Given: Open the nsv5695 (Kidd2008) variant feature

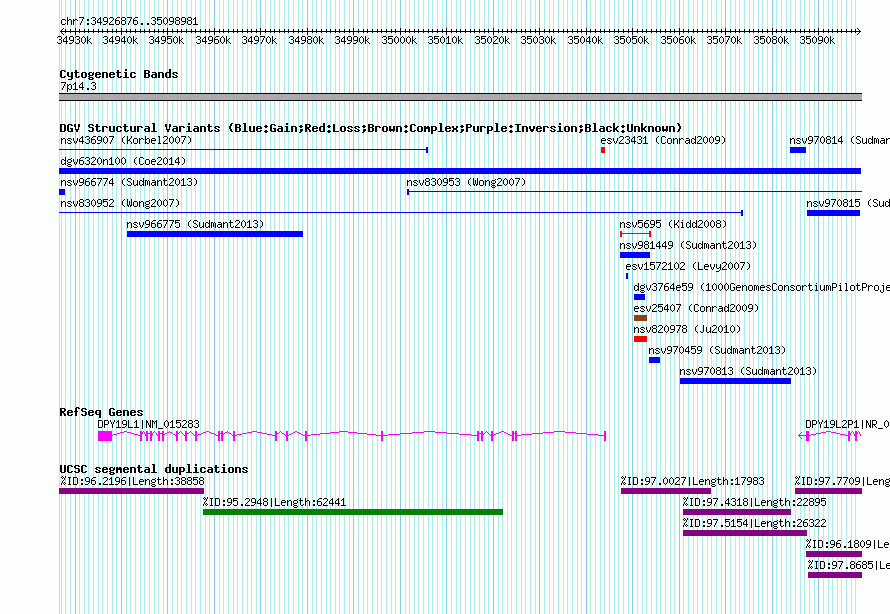Looking at the screenshot, I should 635,234.
